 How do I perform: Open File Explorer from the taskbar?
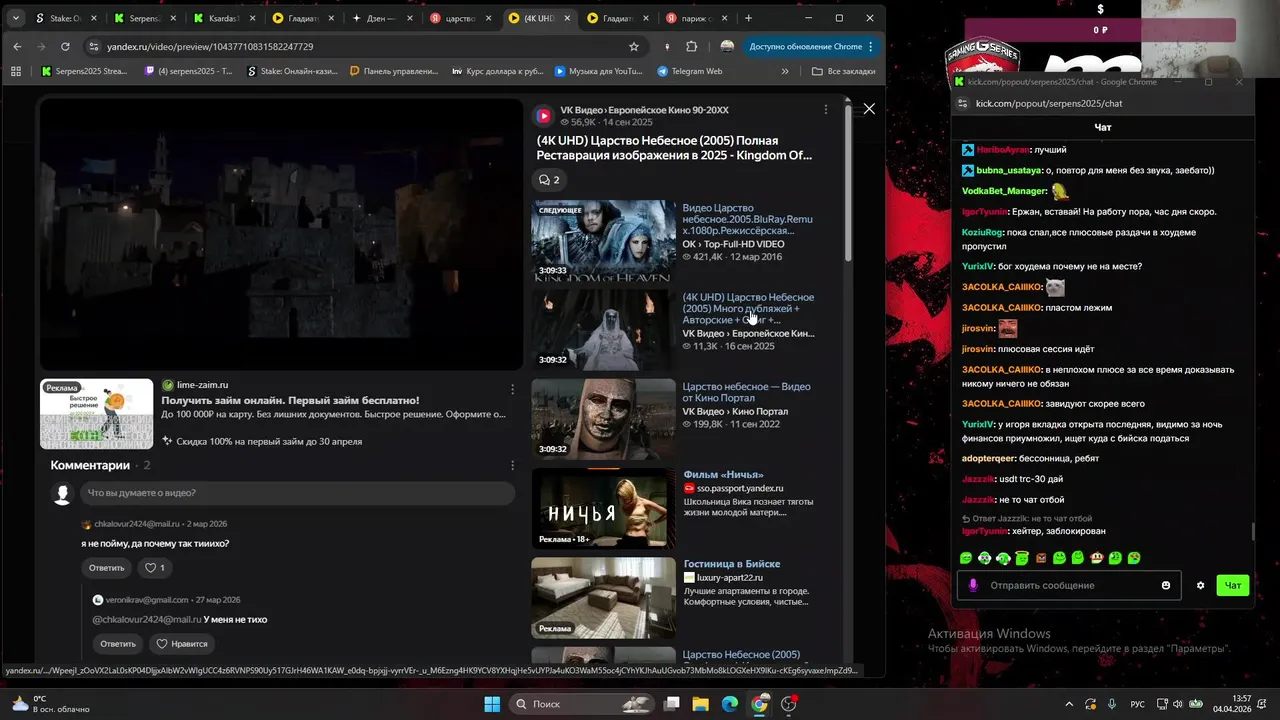click(700, 704)
